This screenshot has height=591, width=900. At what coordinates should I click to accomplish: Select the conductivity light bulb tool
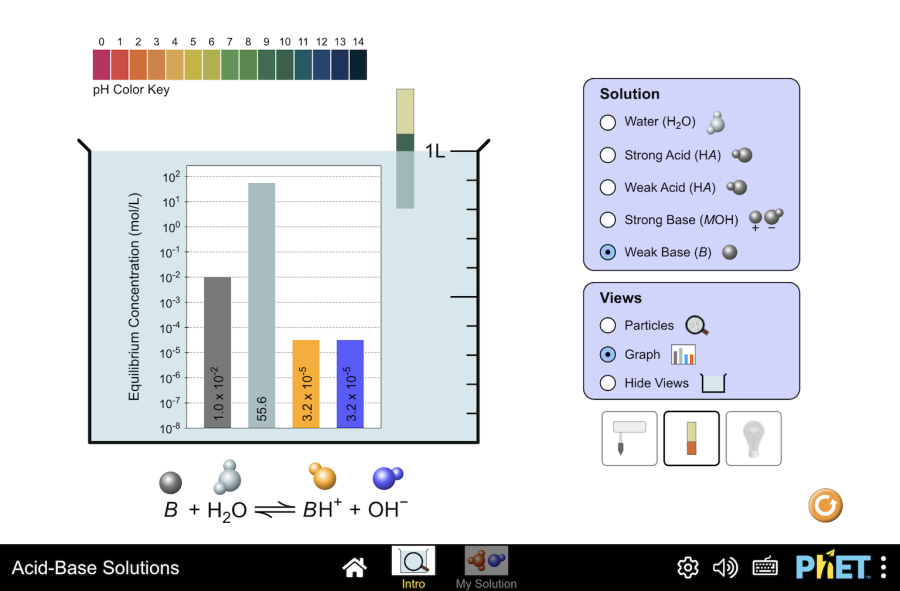coord(753,438)
